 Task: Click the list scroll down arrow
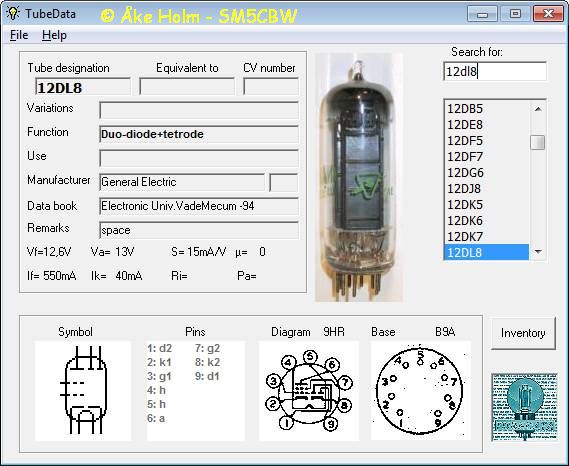coord(538,252)
